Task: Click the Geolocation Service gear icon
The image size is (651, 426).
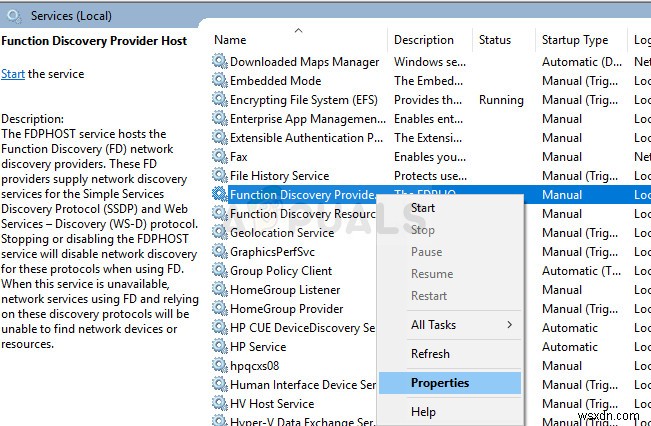Action: pos(220,233)
